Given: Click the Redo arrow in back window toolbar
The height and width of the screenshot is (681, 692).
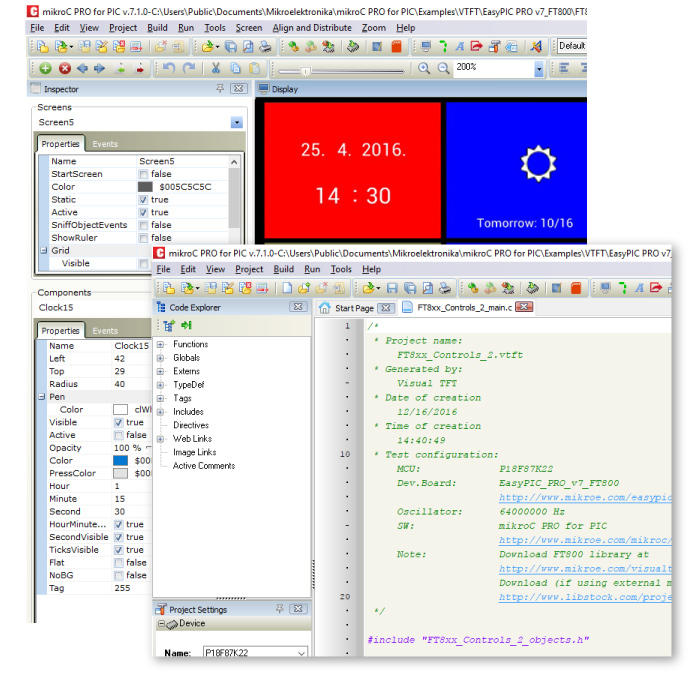Looking at the screenshot, I should (x=189, y=68).
